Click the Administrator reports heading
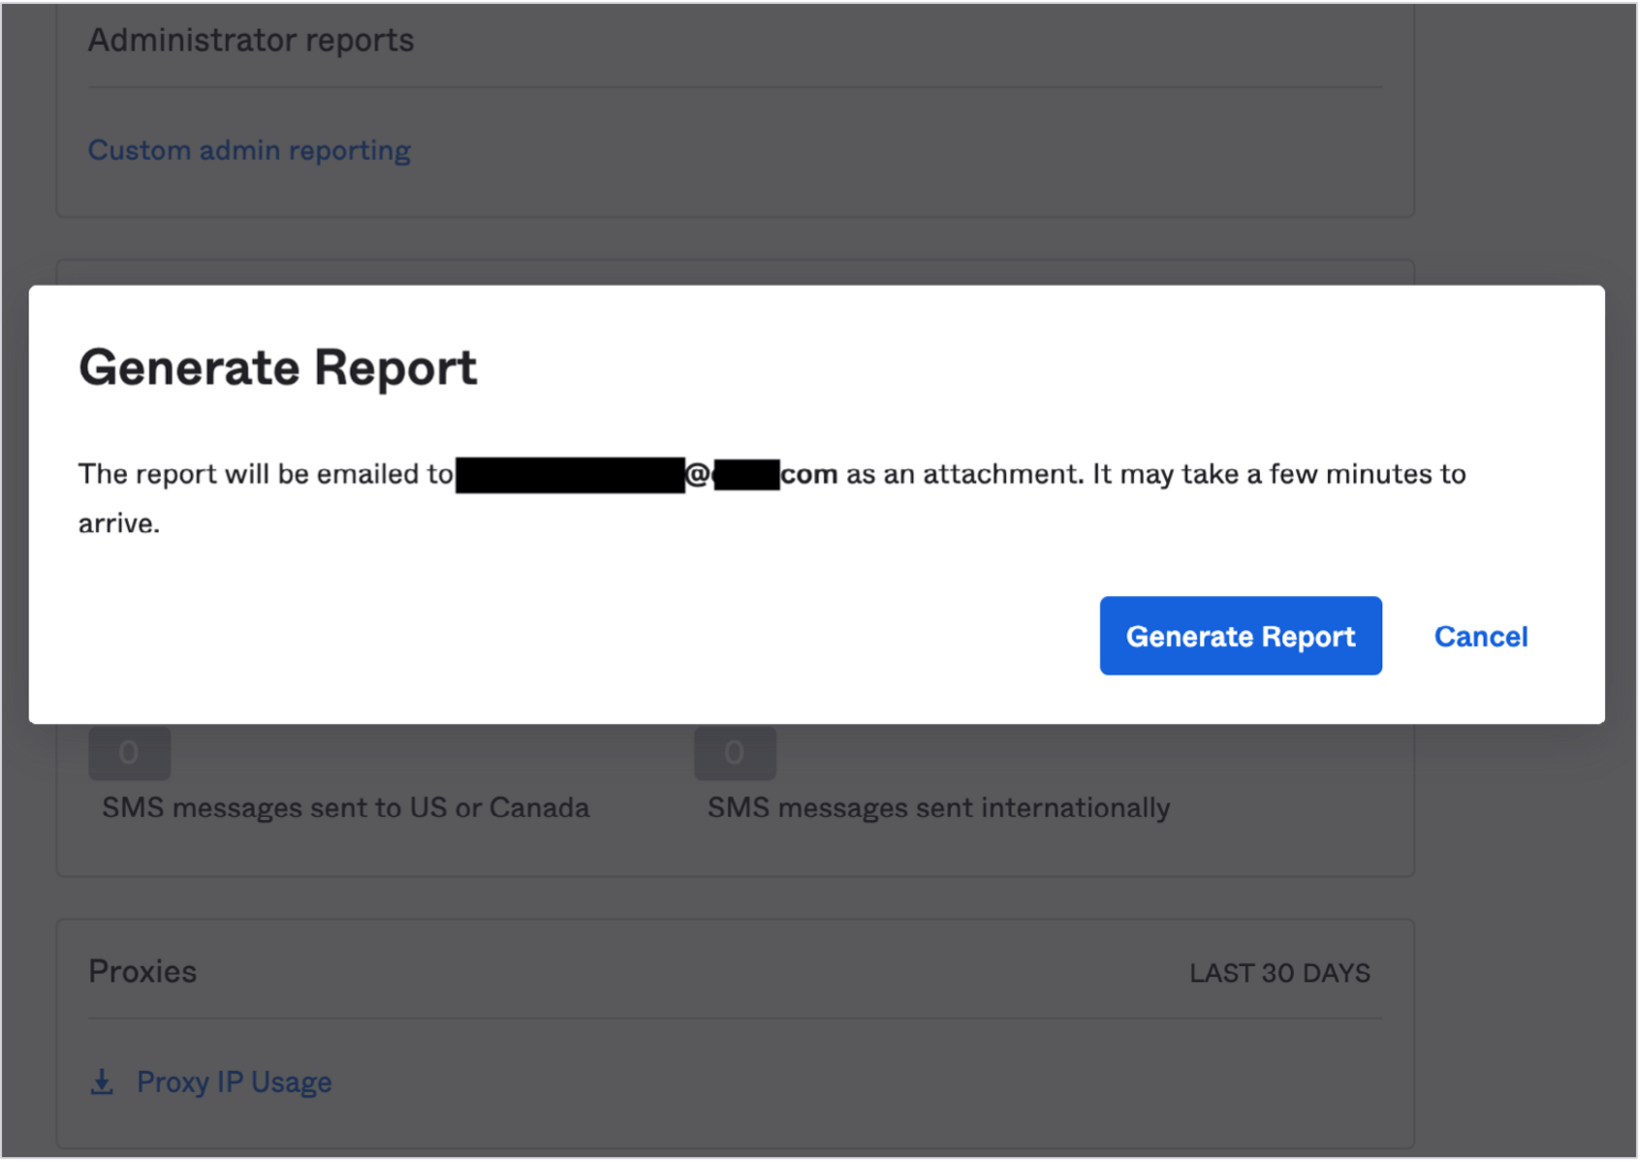The width and height of the screenshot is (1640, 1162). point(250,40)
